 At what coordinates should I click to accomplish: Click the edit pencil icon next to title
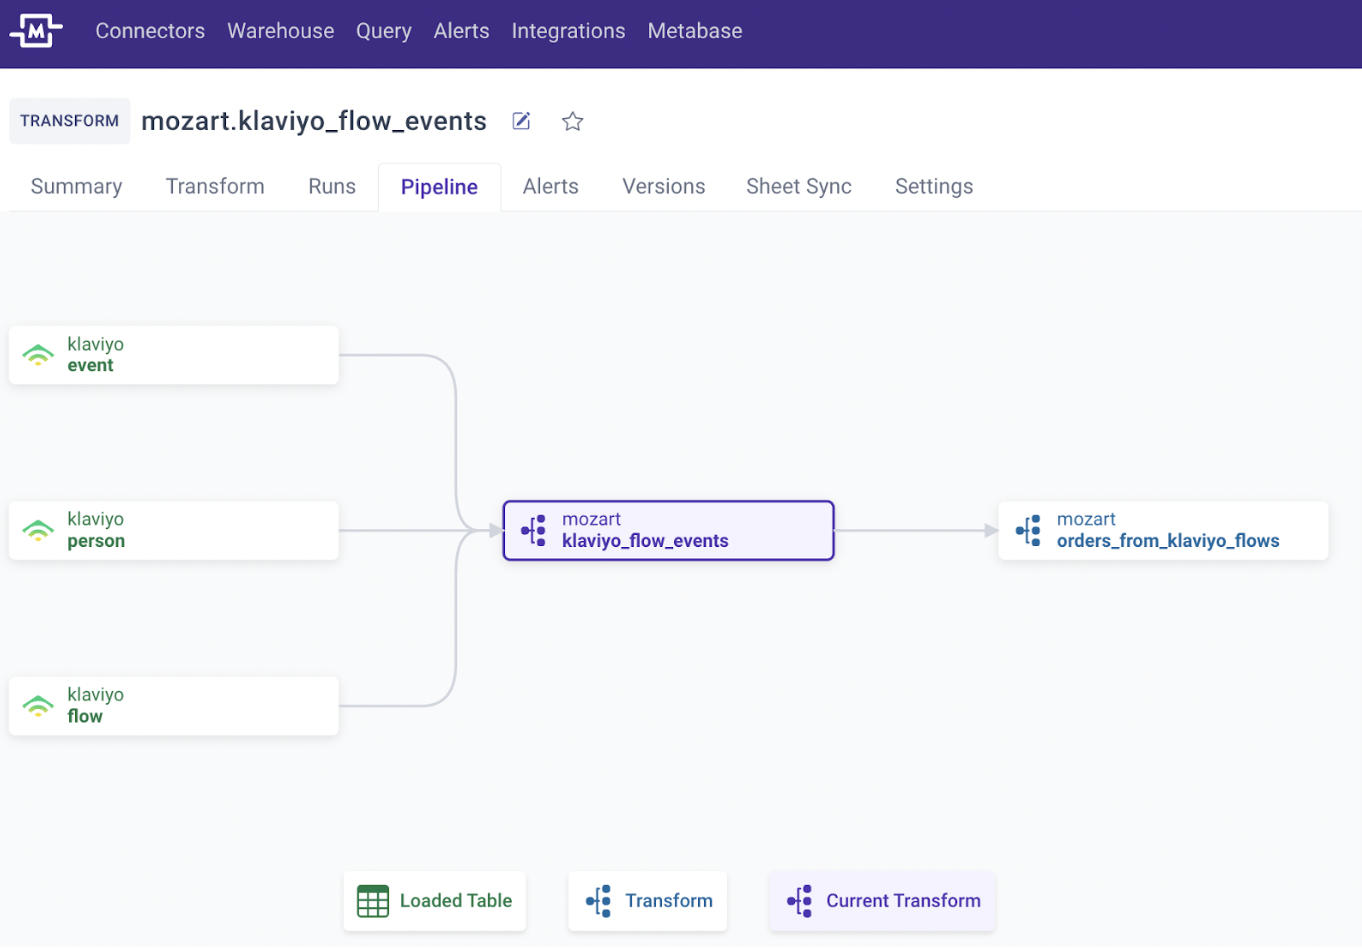tap(521, 121)
